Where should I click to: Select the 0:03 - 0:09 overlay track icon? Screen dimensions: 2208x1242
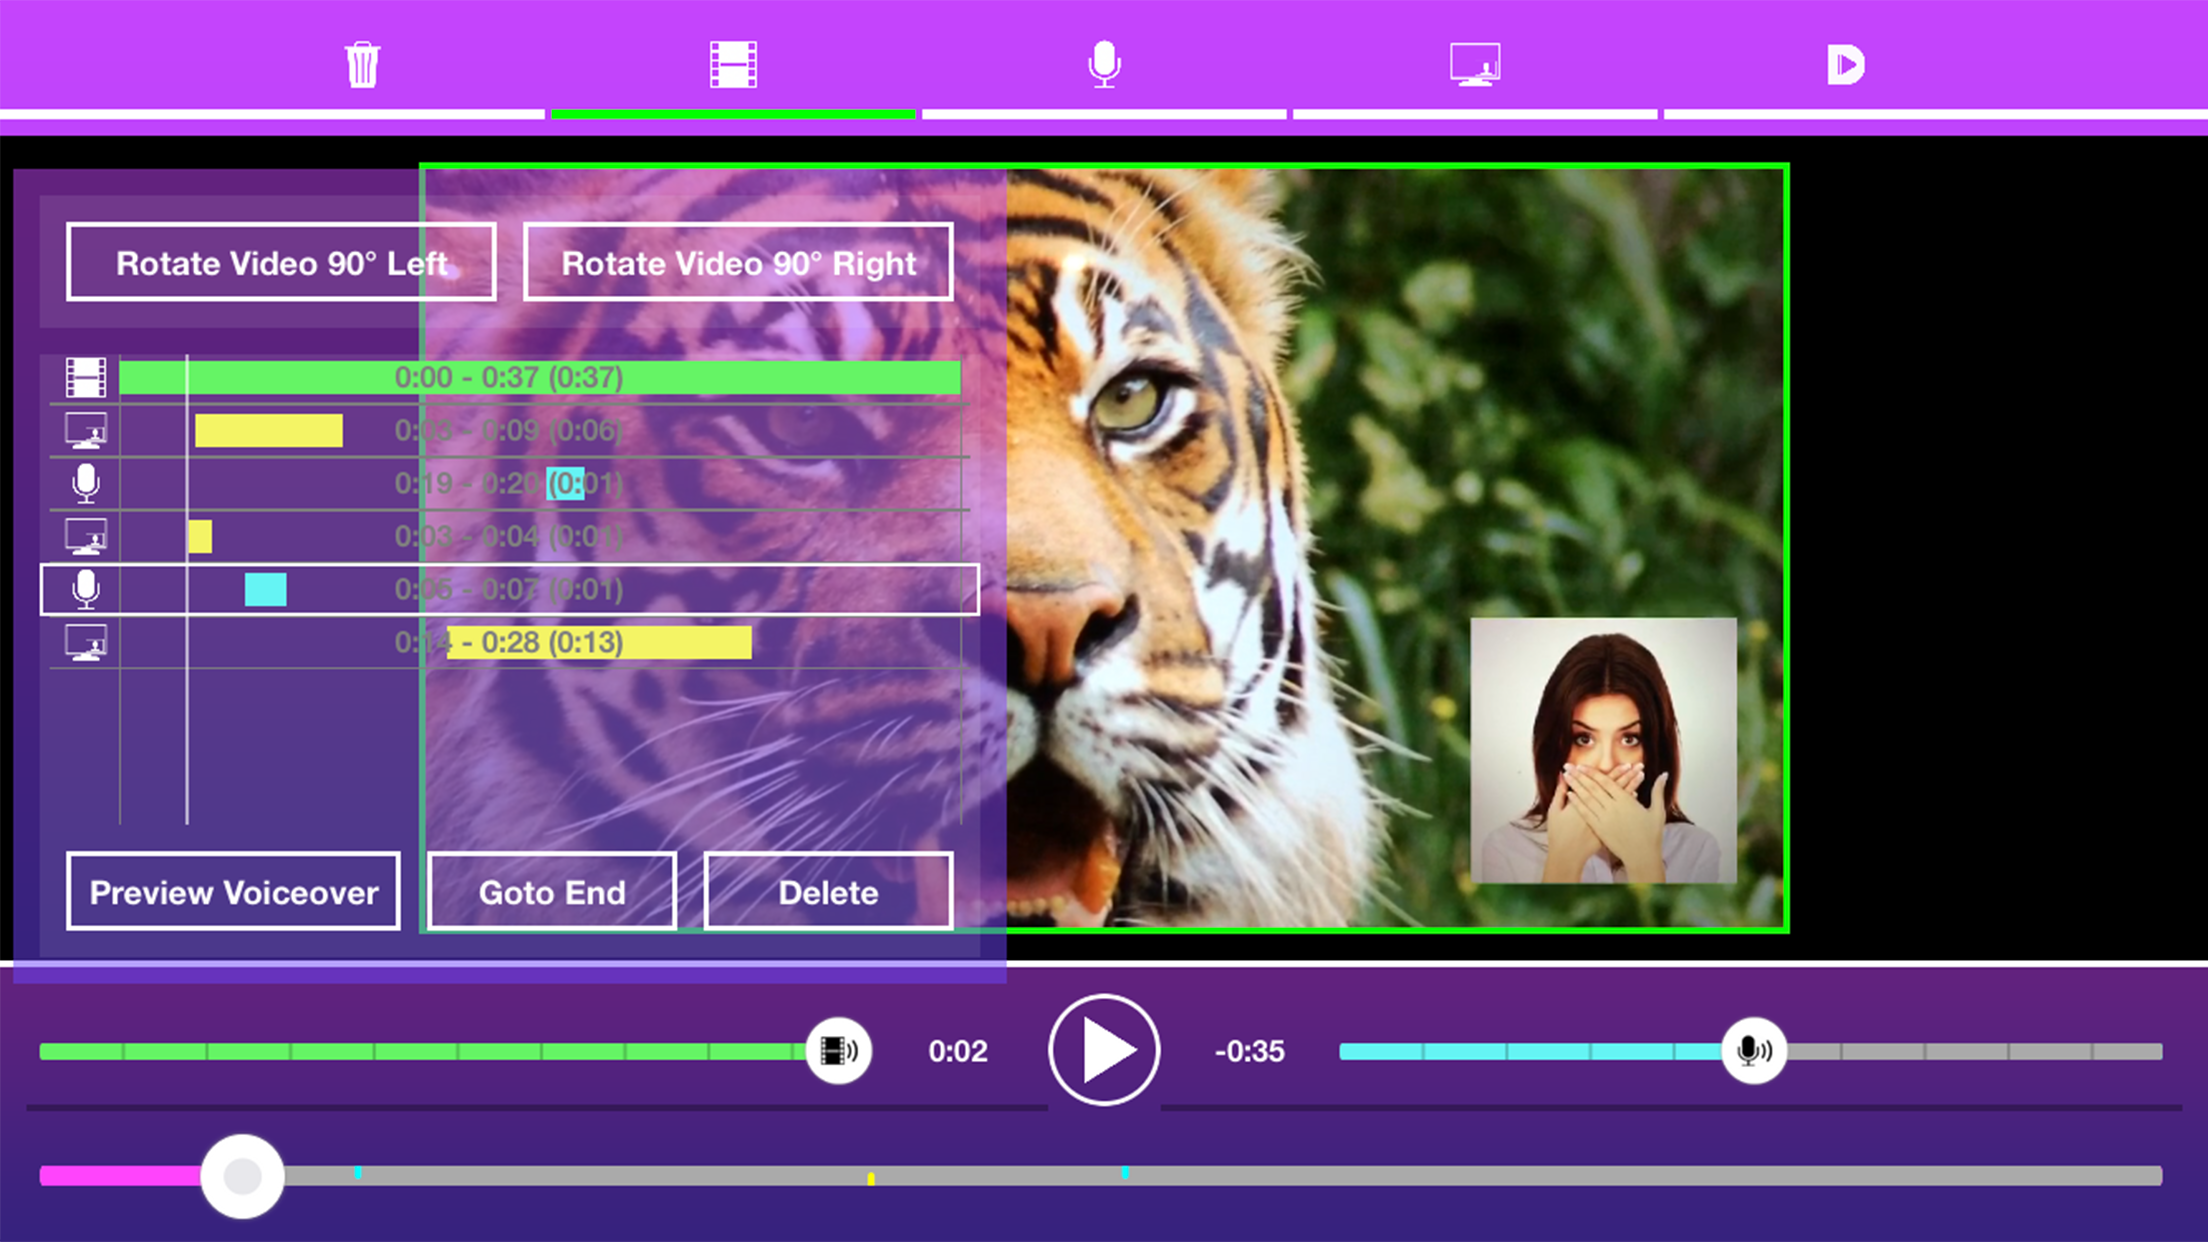coord(86,431)
